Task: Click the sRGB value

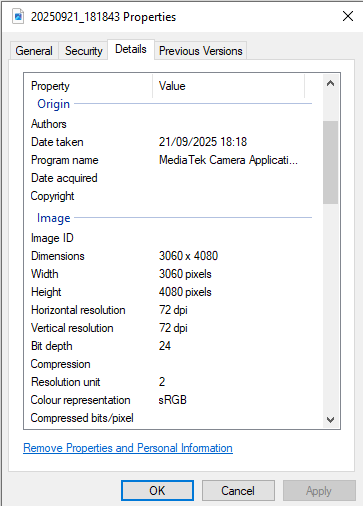Action: pos(173,400)
